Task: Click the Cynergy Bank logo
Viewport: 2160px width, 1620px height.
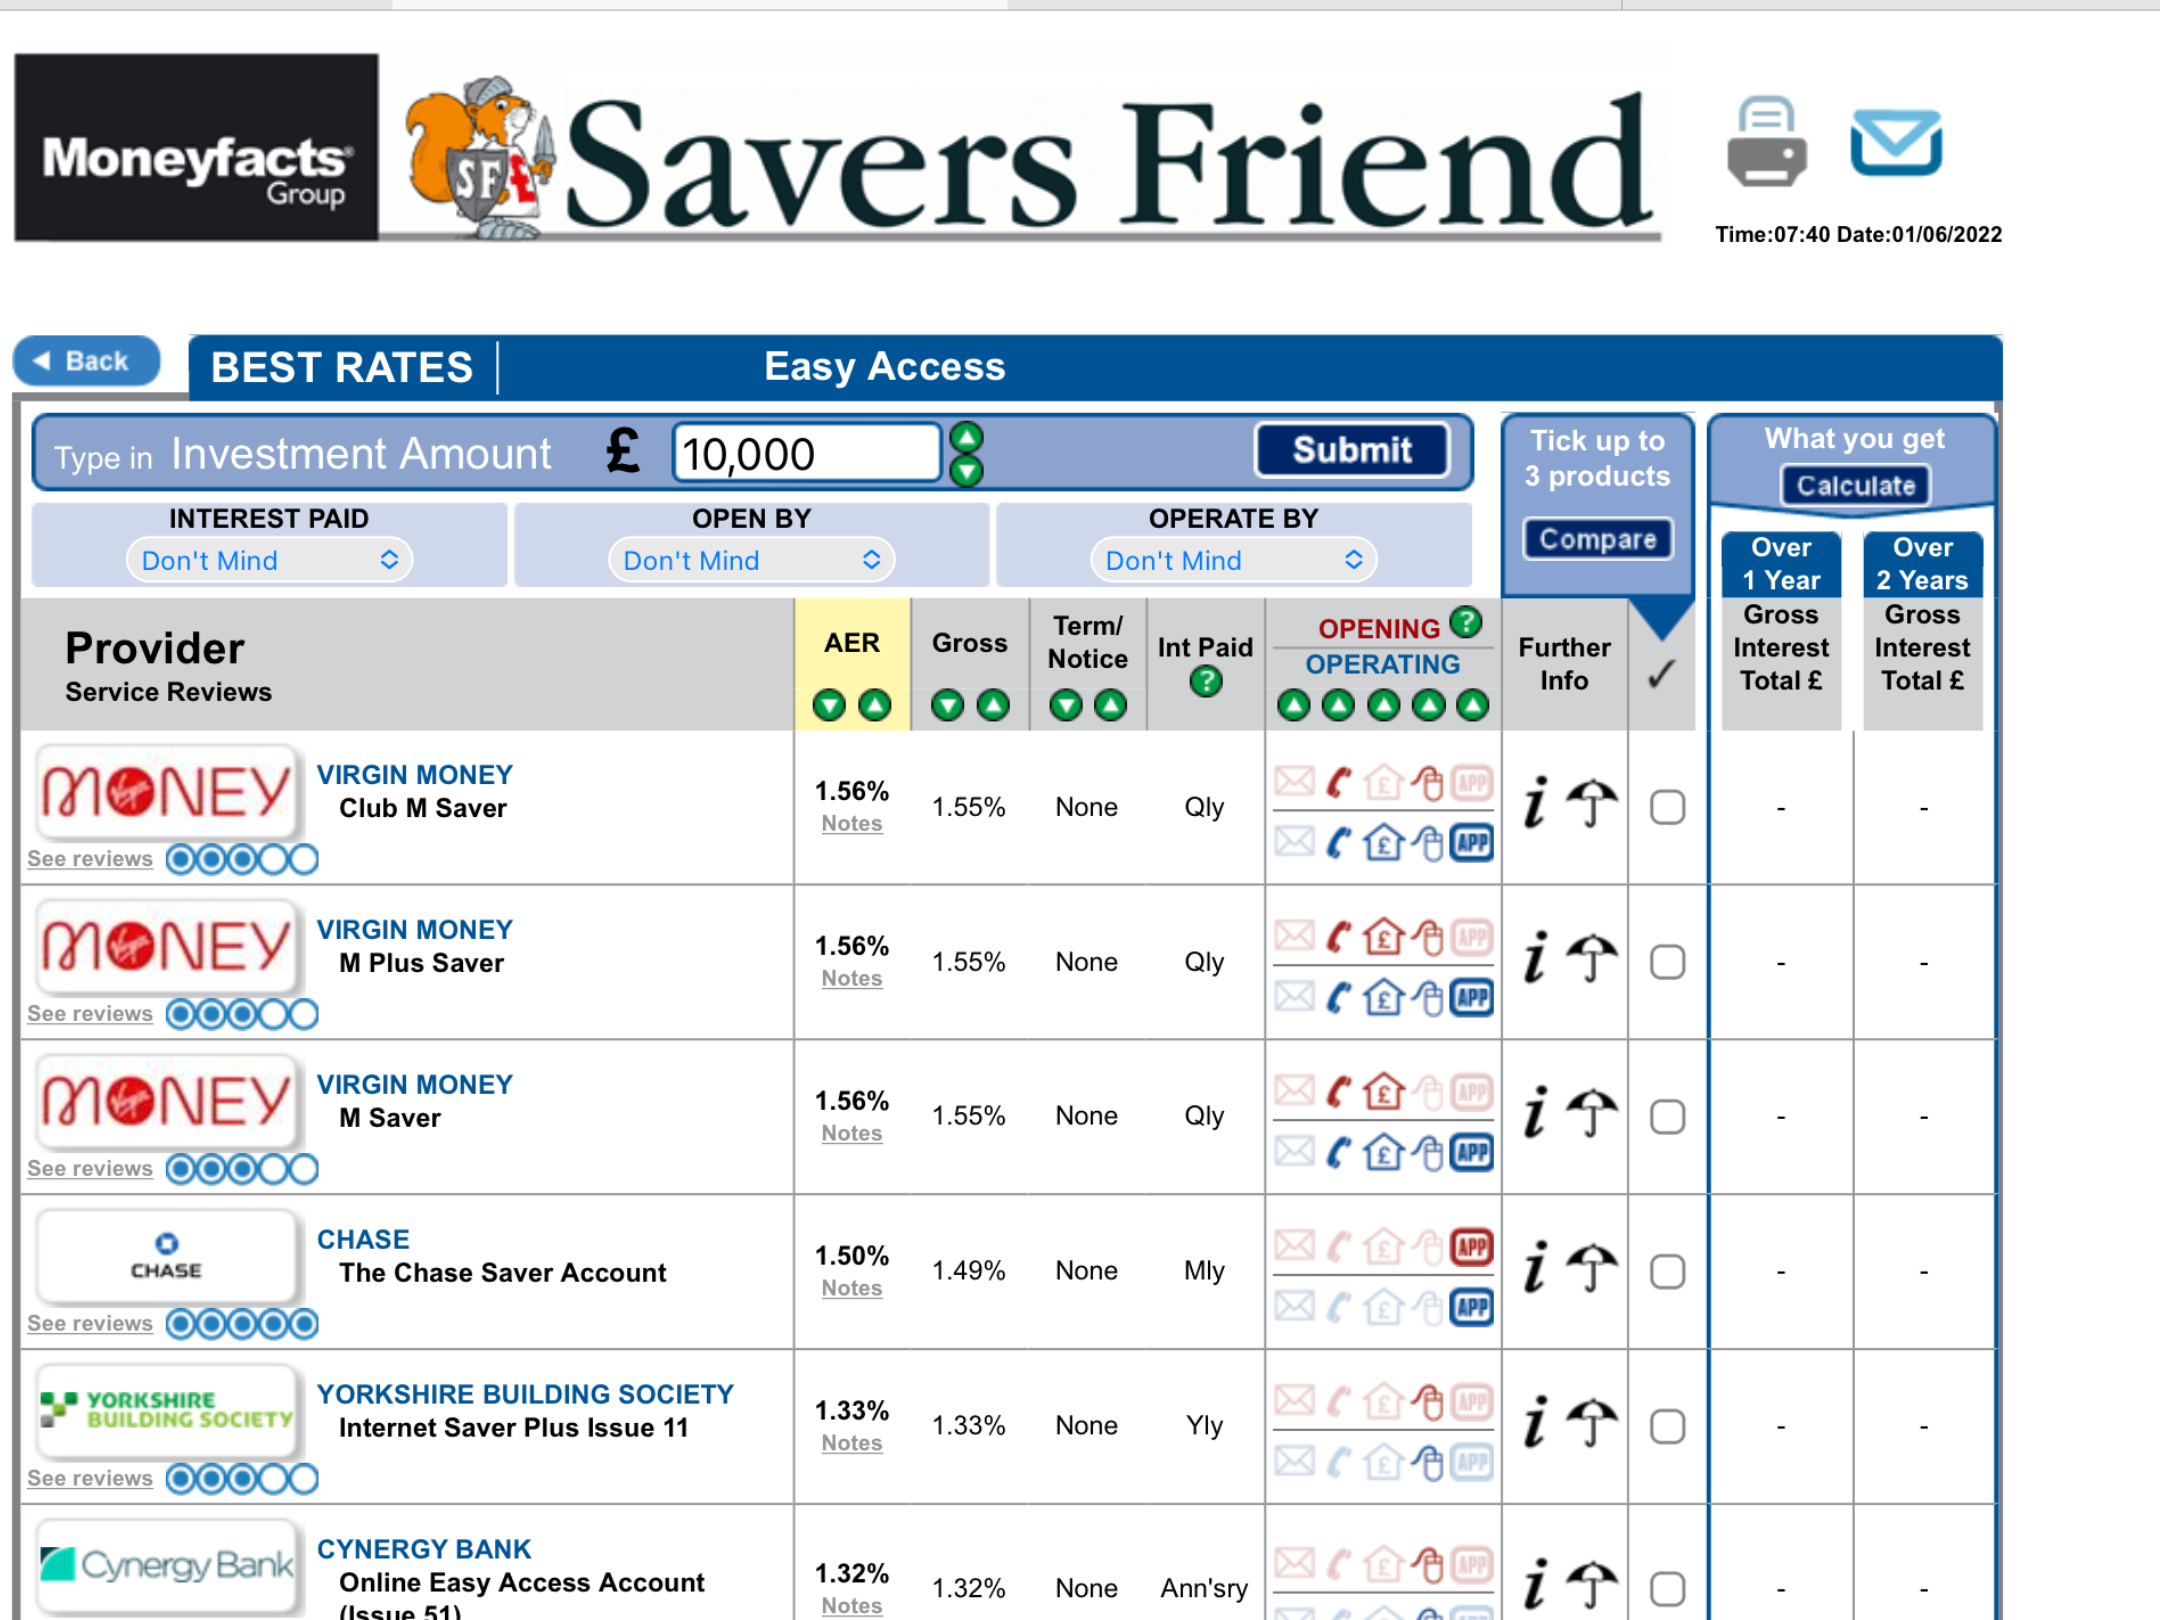Action: click(167, 1565)
